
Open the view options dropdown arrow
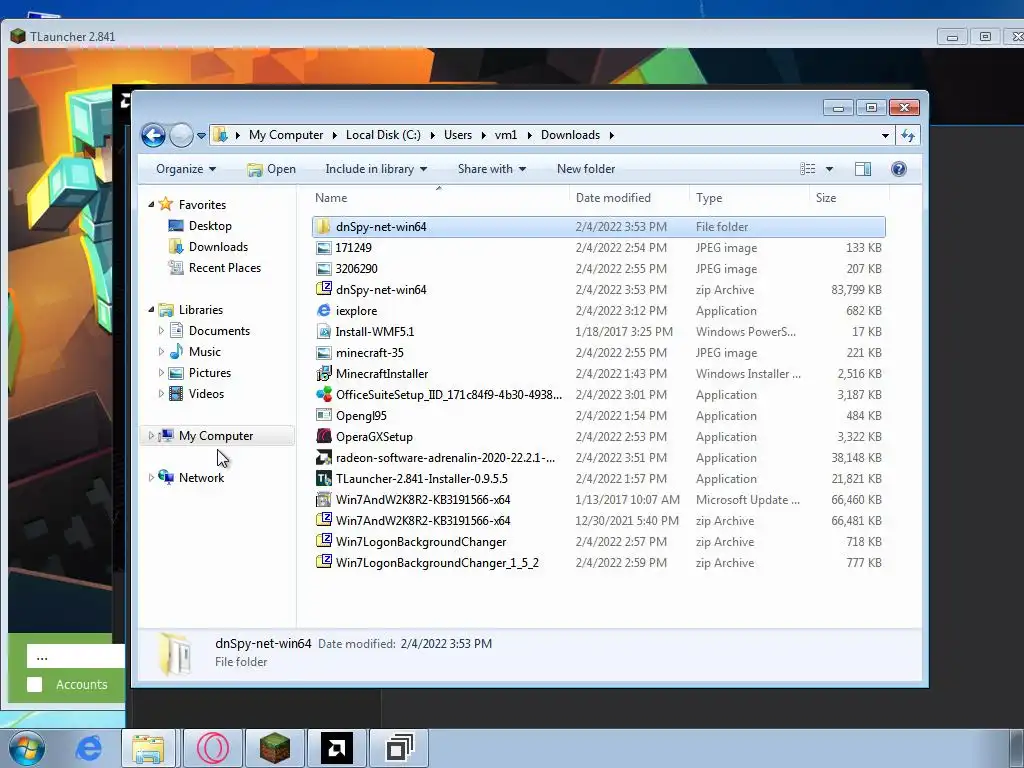[x=829, y=169]
